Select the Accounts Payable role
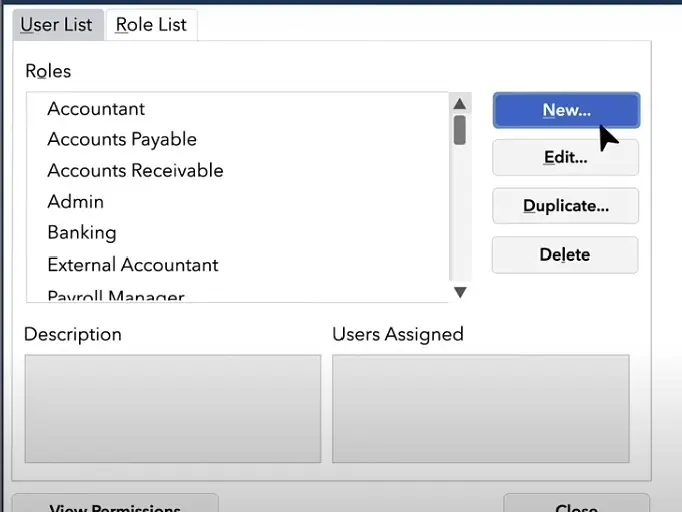The width and height of the screenshot is (682, 512). point(122,140)
